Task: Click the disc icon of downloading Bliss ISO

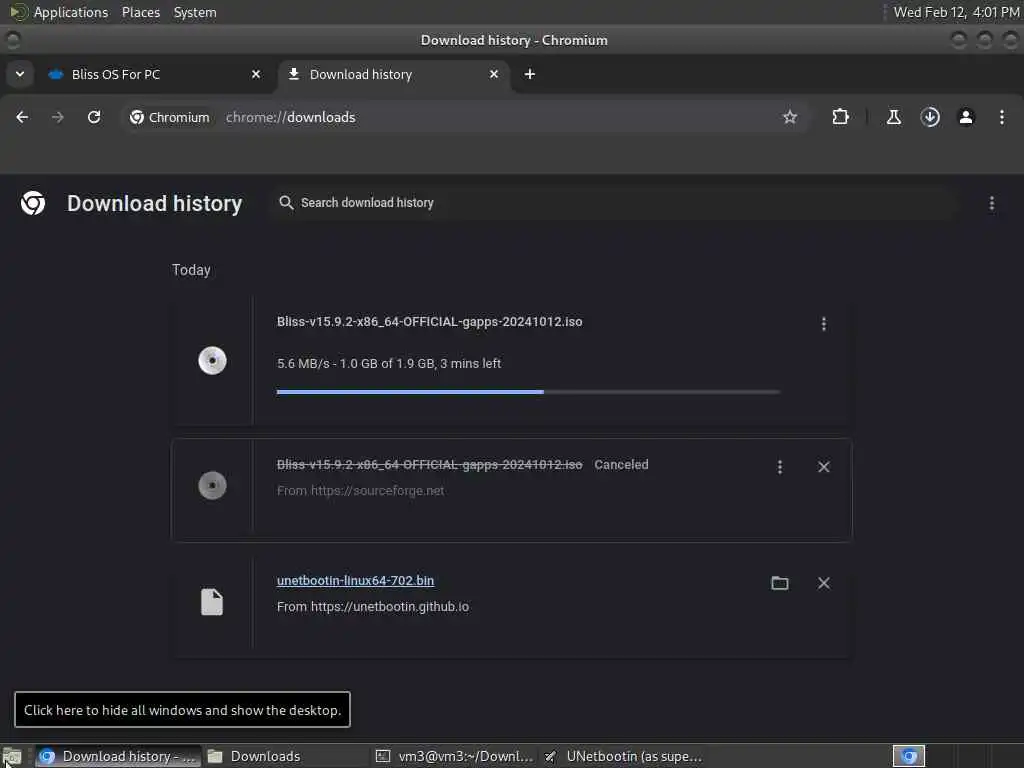Action: click(x=212, y=360)
